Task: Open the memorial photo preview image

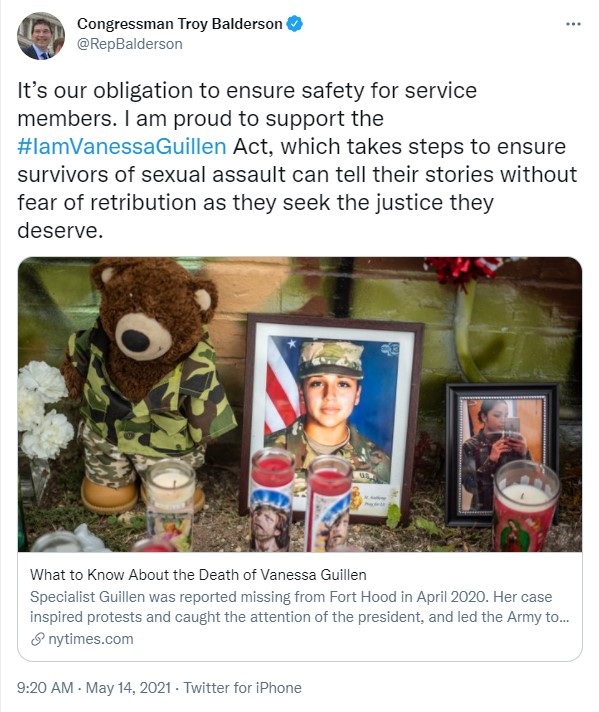Action: pyautogui.click(x=300, y=404)
